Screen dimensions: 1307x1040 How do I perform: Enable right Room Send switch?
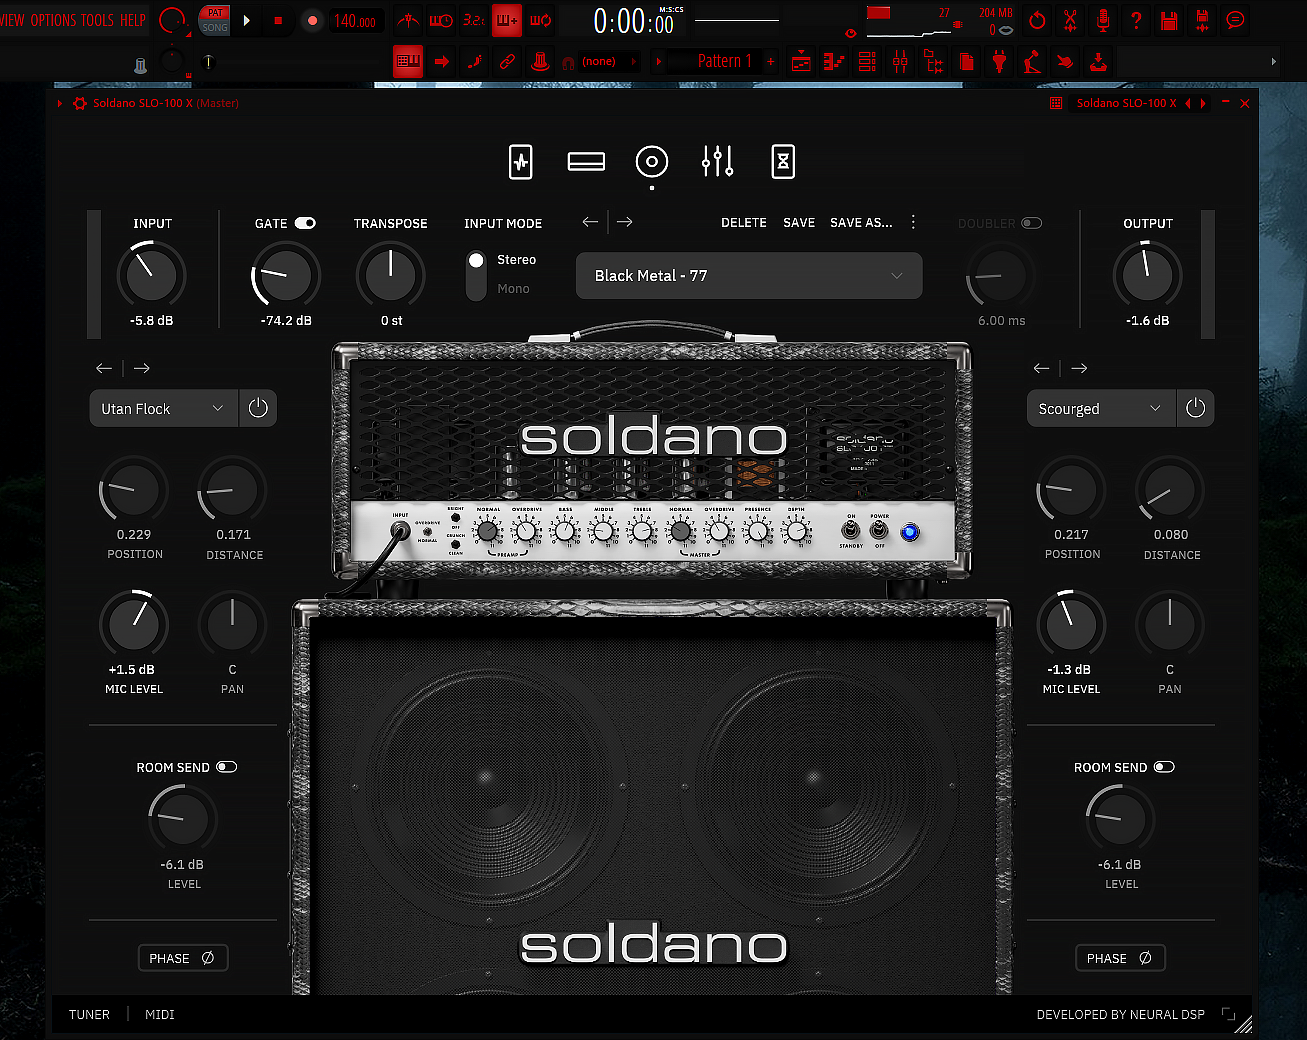tap(1164, 767)
